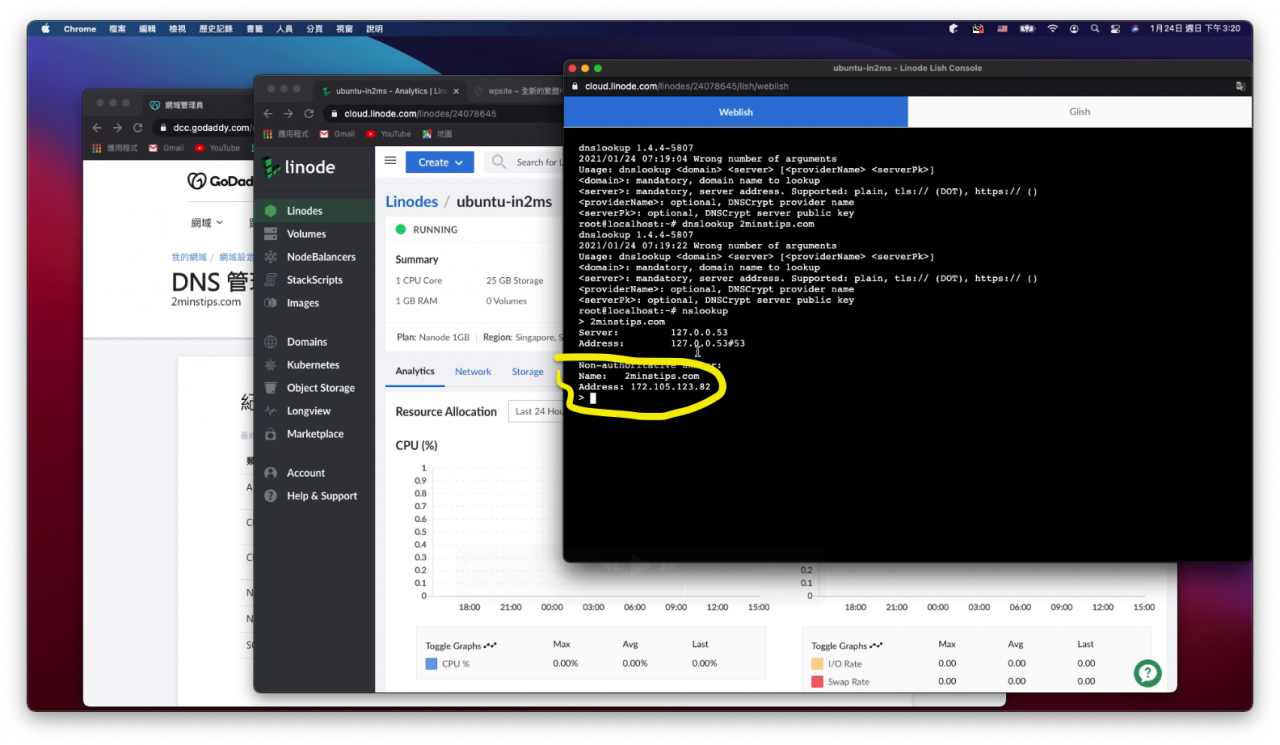
Task: Open Marketplace in the Linode sidebar
Action: click(x=314, y=434)
